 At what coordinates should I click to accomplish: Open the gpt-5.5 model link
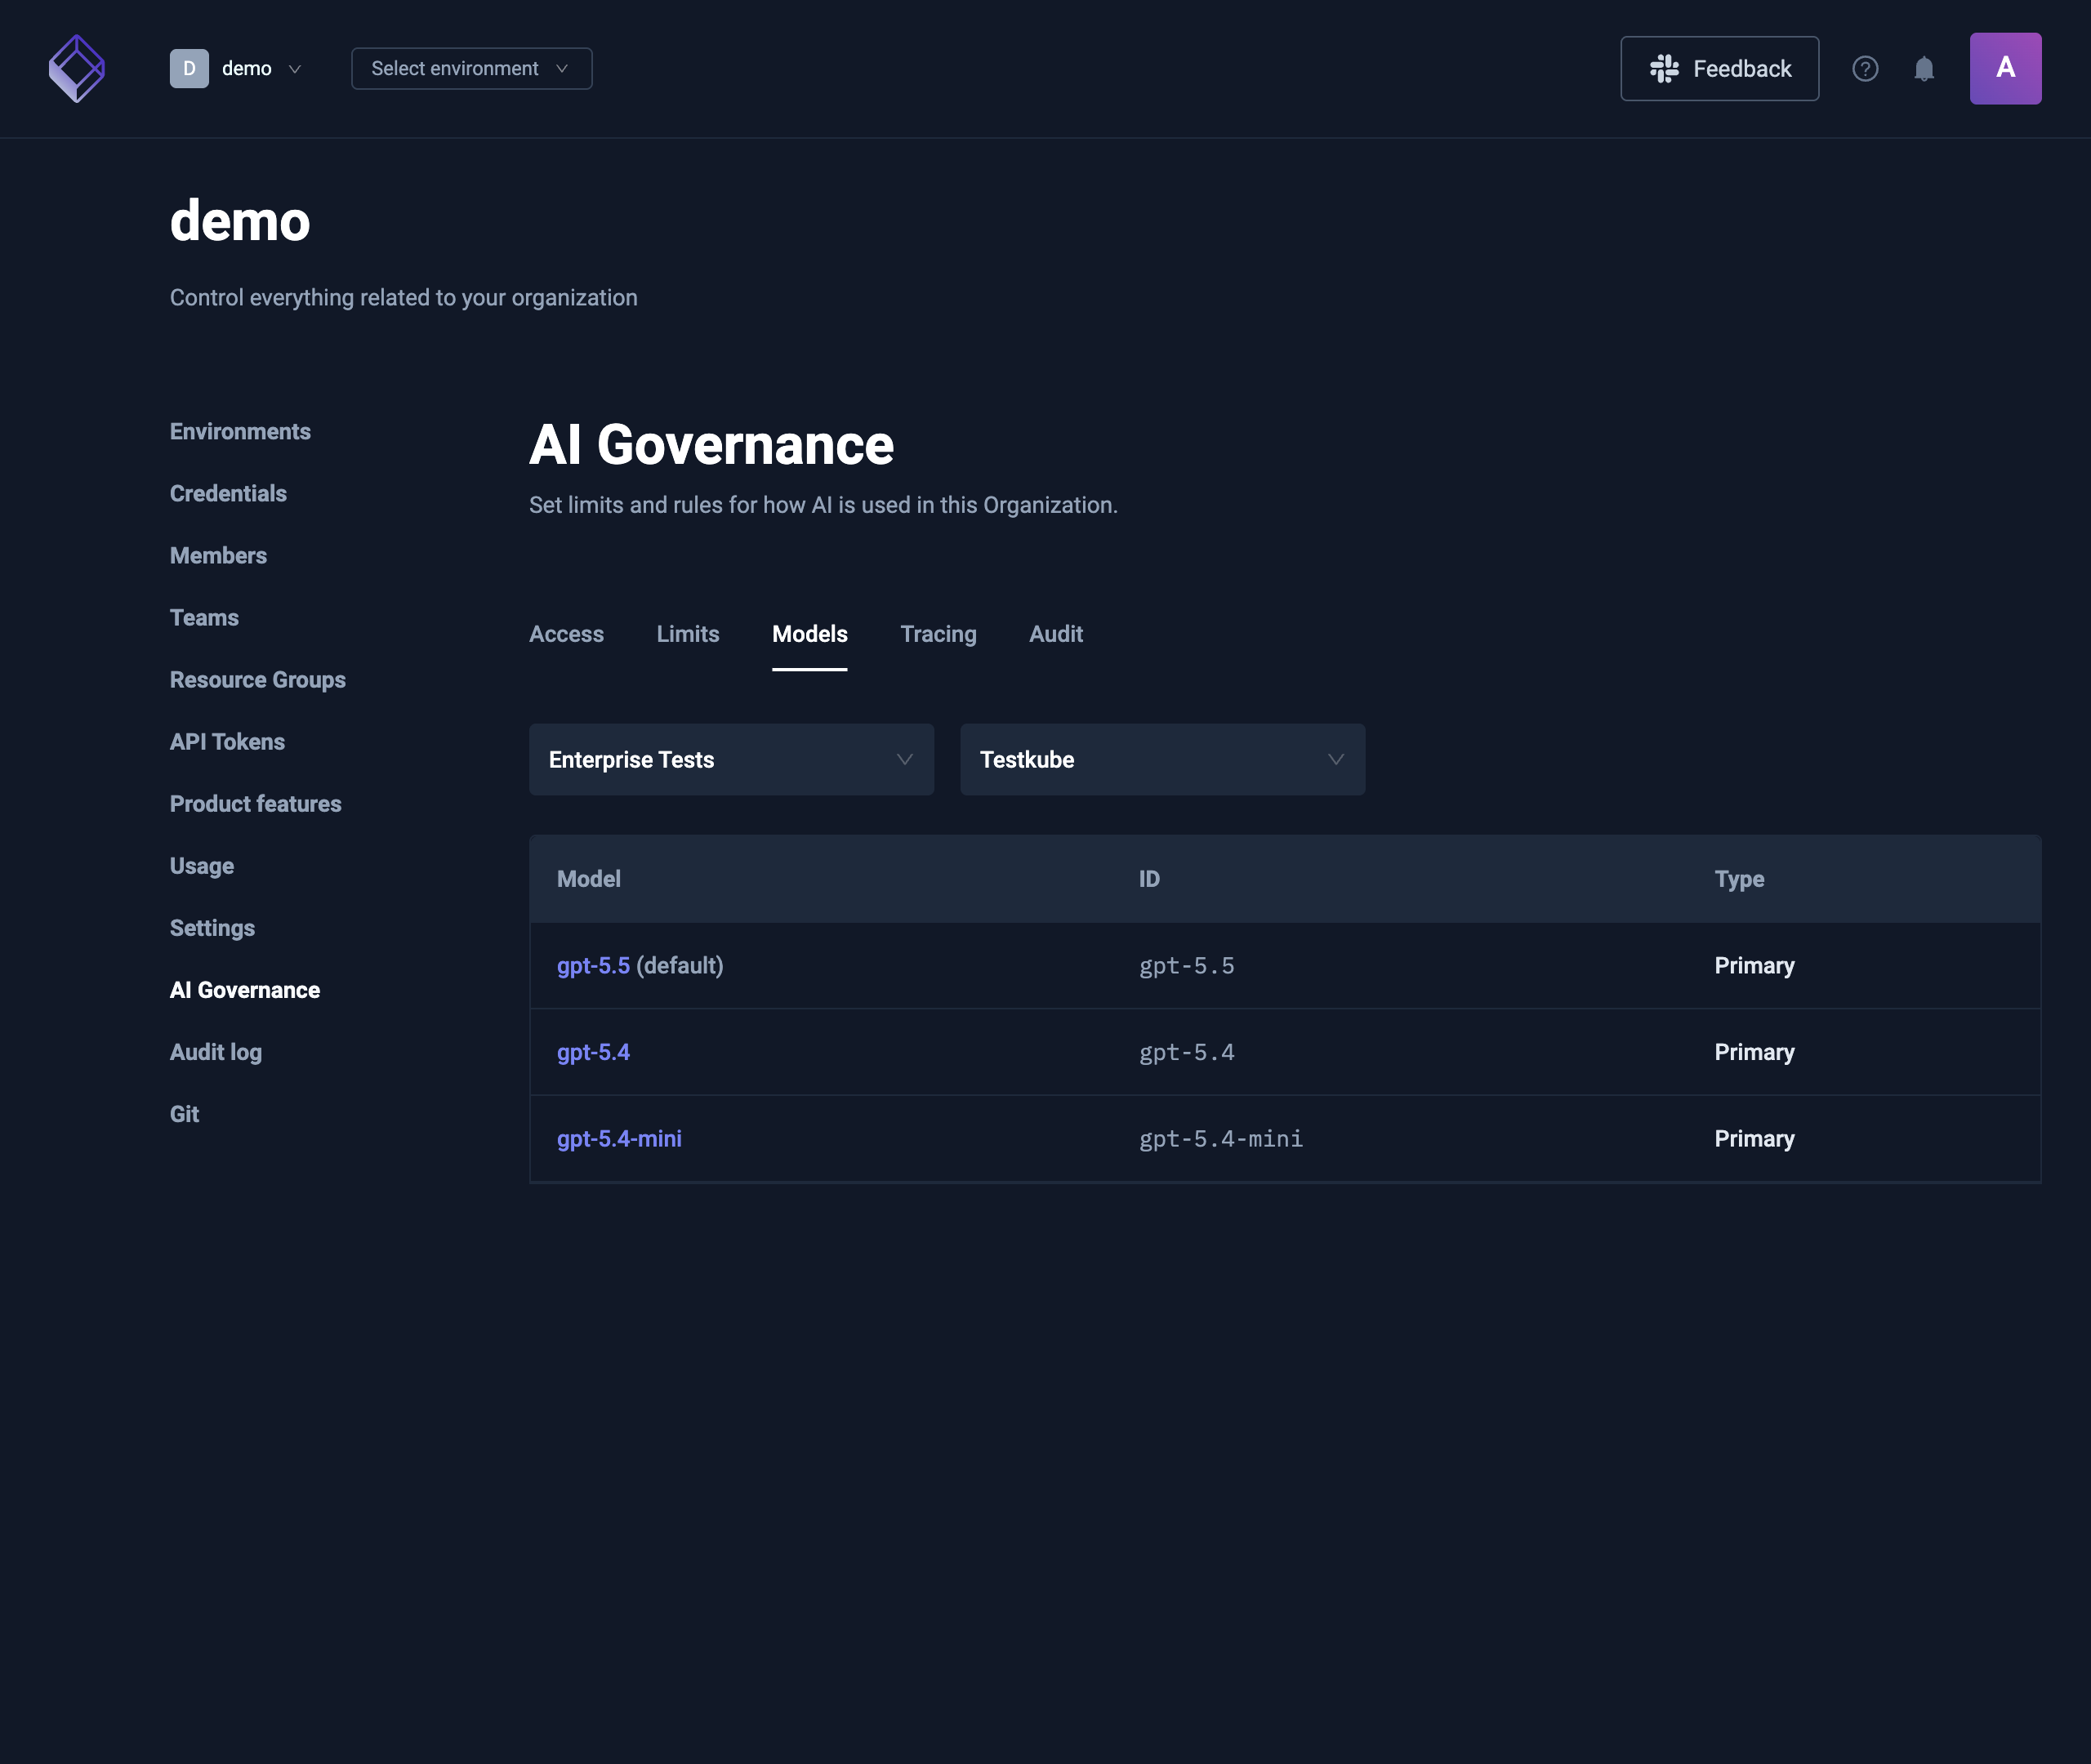point(593,966)
